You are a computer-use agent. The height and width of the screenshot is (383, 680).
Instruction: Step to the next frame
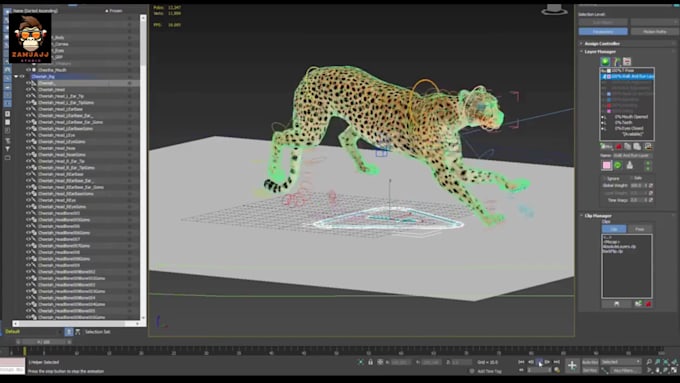point(548,362)
